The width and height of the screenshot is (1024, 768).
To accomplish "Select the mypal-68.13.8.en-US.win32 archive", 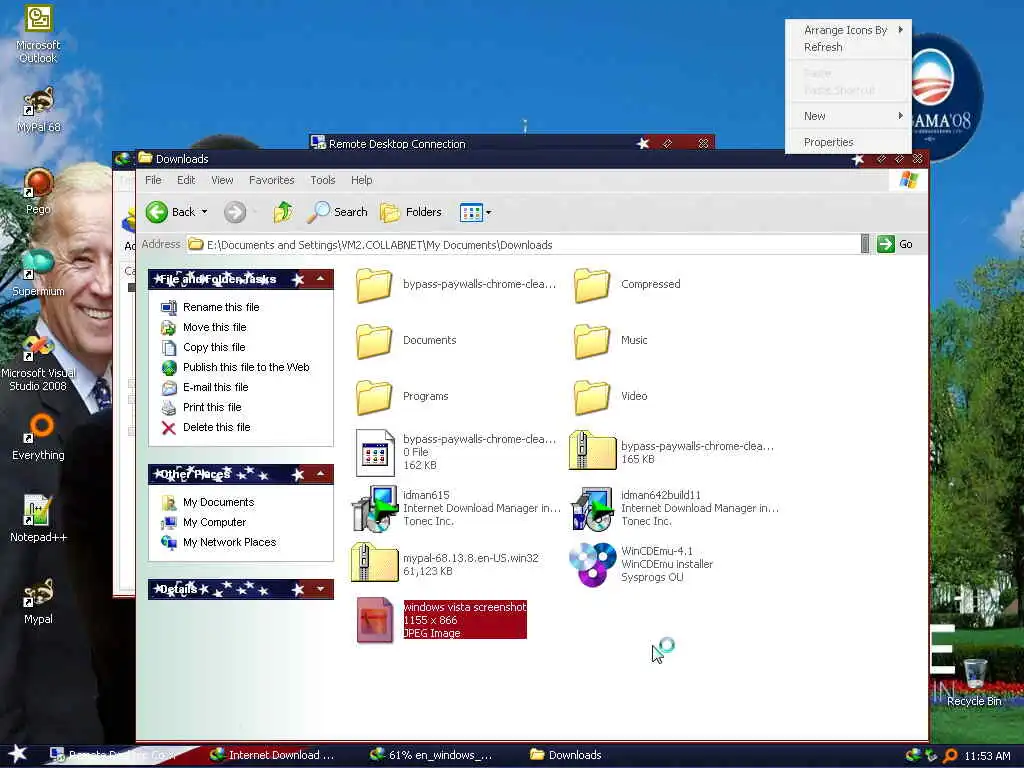I will [x=445, y=564].
